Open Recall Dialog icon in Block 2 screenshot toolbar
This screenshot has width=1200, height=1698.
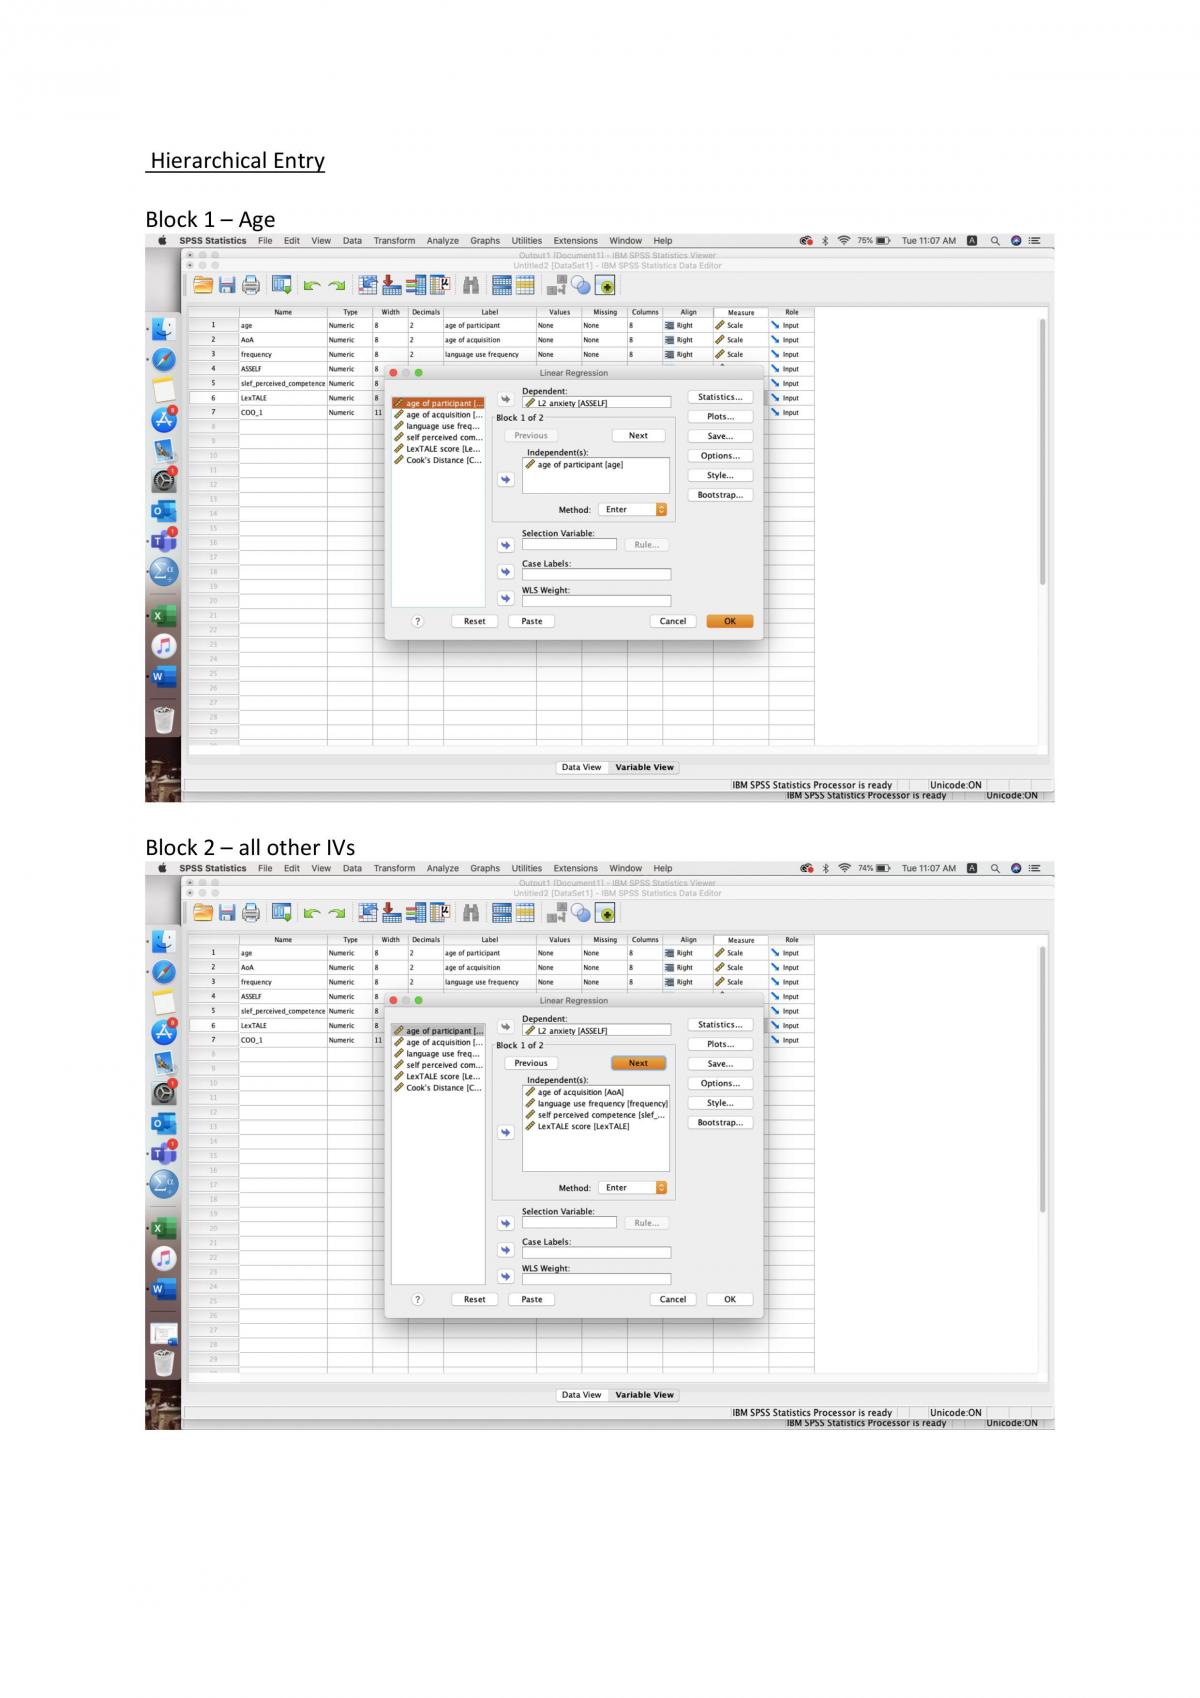(282, 913)
